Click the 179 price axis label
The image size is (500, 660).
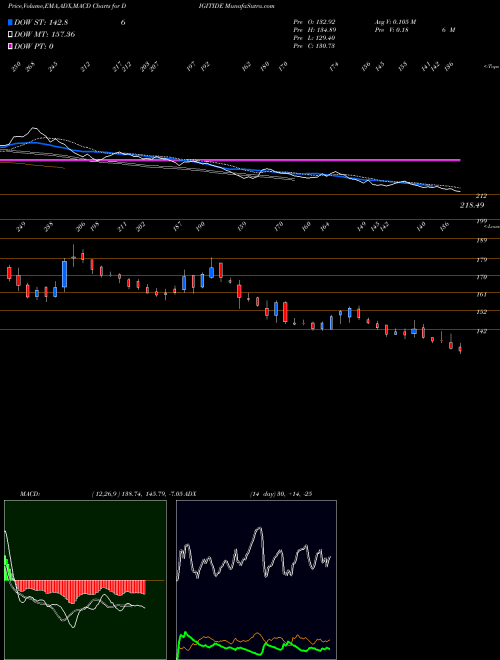point(481,260)
